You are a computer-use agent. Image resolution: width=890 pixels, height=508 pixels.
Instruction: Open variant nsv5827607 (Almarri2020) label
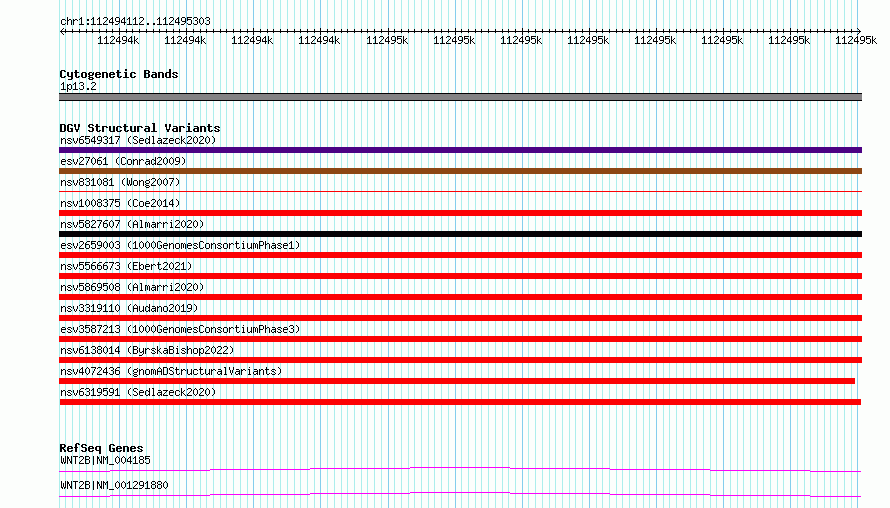[132, 224]
